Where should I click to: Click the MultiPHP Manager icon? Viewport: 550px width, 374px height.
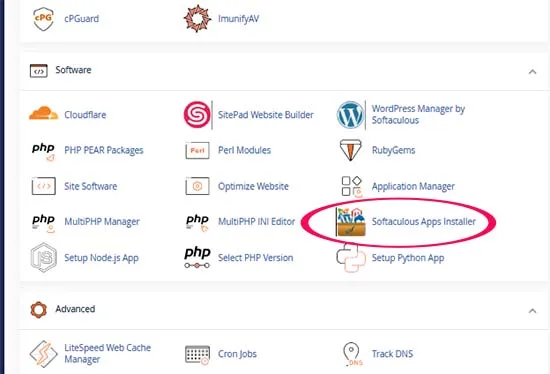(x=43, y=223)
